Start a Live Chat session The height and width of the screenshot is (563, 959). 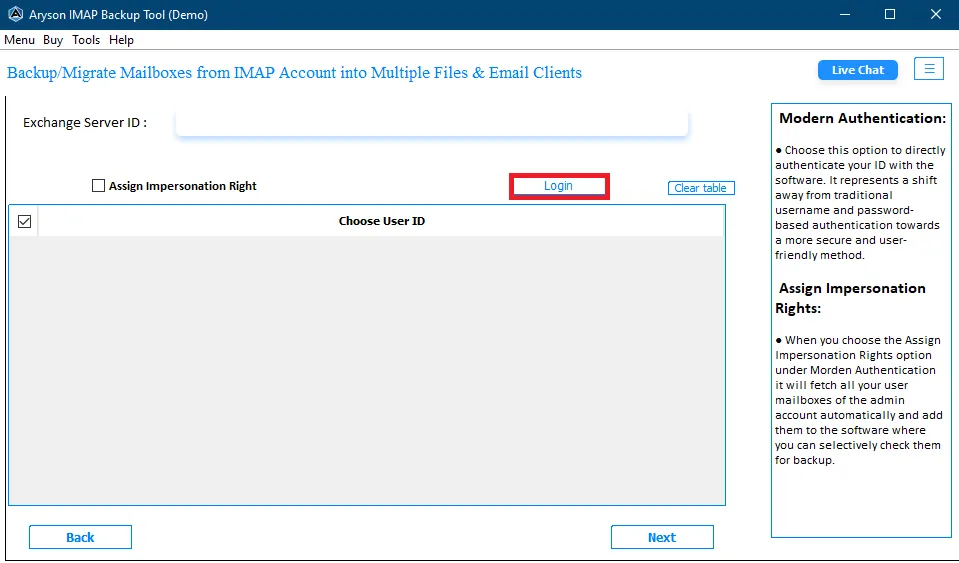click(857, 70)
